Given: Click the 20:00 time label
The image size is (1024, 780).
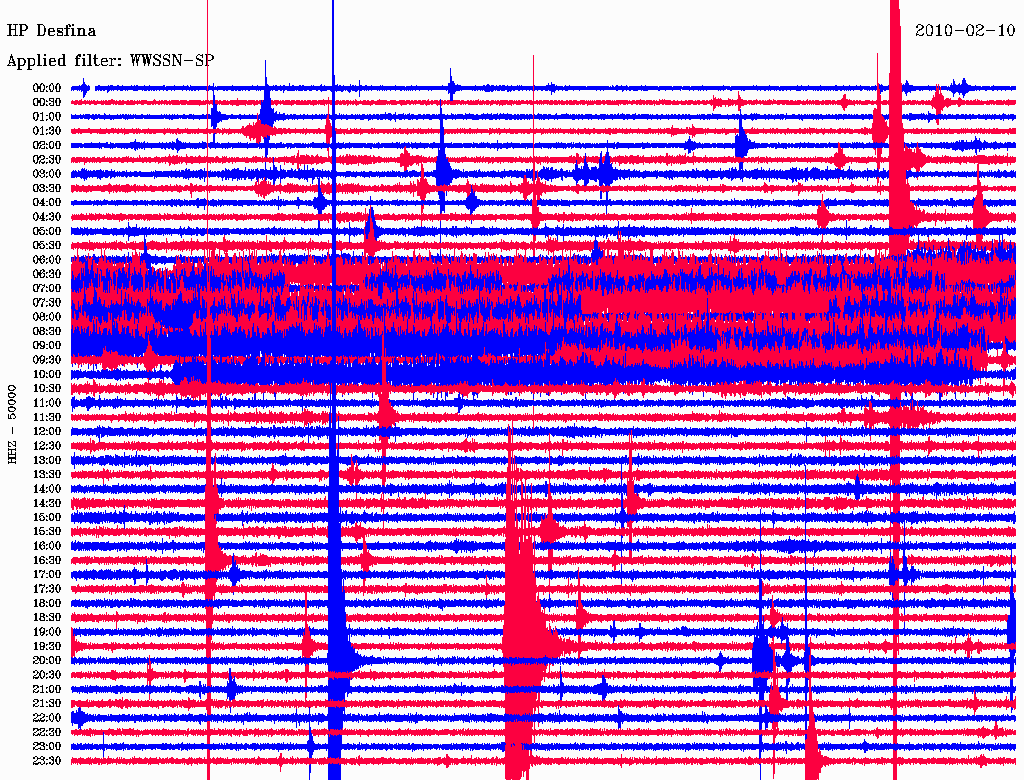Looking at the screenshot, I should [47, 661].
